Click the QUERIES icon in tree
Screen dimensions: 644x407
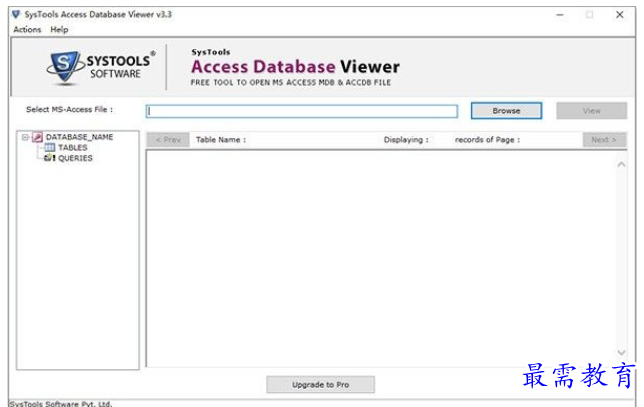[x=50, y=158]
